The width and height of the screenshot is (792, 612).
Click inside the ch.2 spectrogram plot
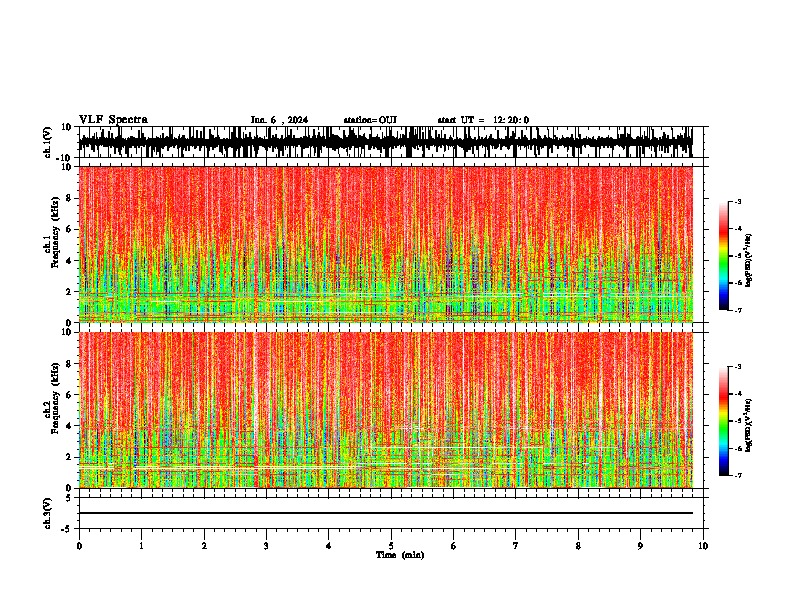pos(385,410)
